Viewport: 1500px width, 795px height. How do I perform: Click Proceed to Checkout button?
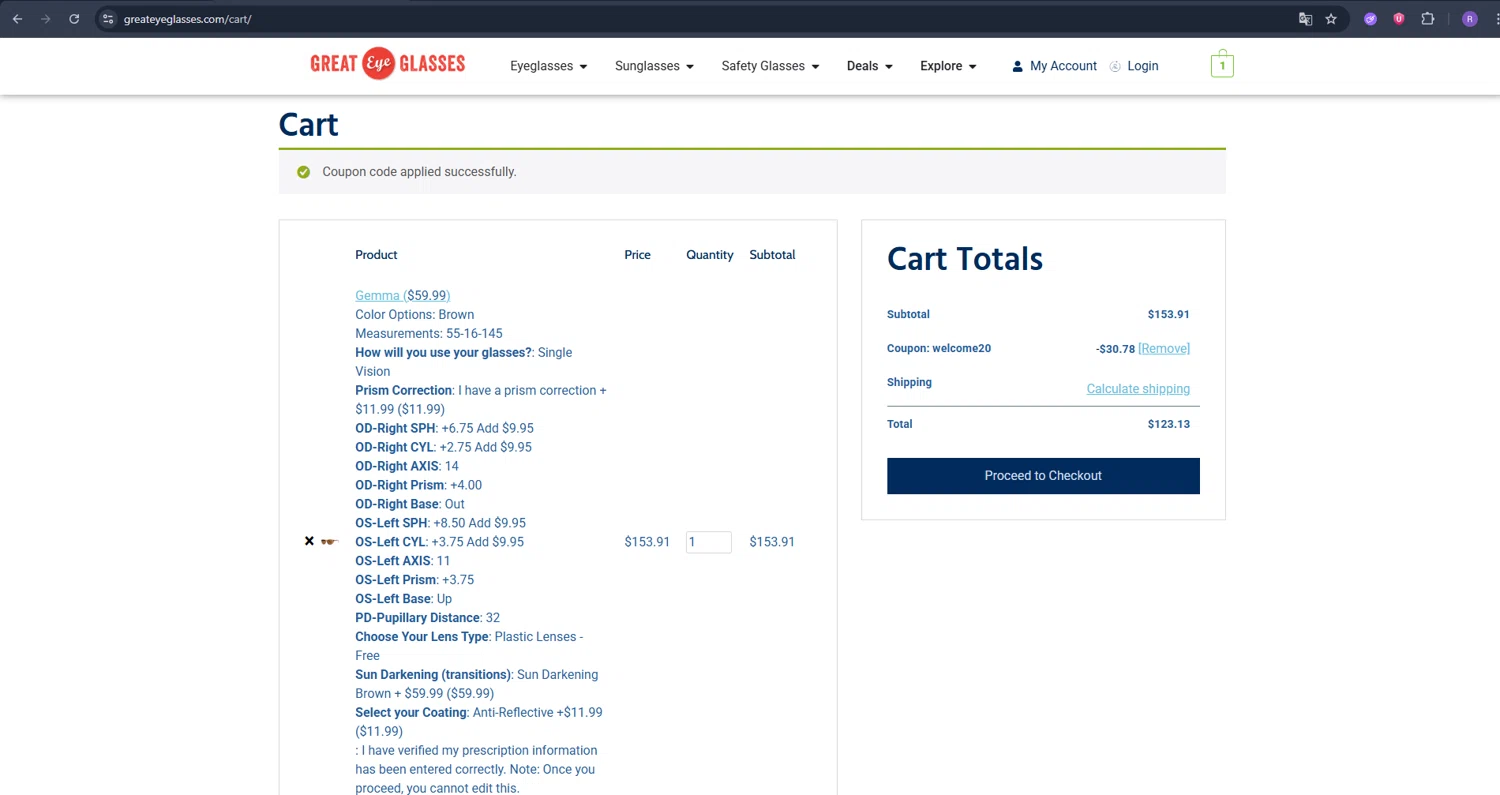(1043, 476)
